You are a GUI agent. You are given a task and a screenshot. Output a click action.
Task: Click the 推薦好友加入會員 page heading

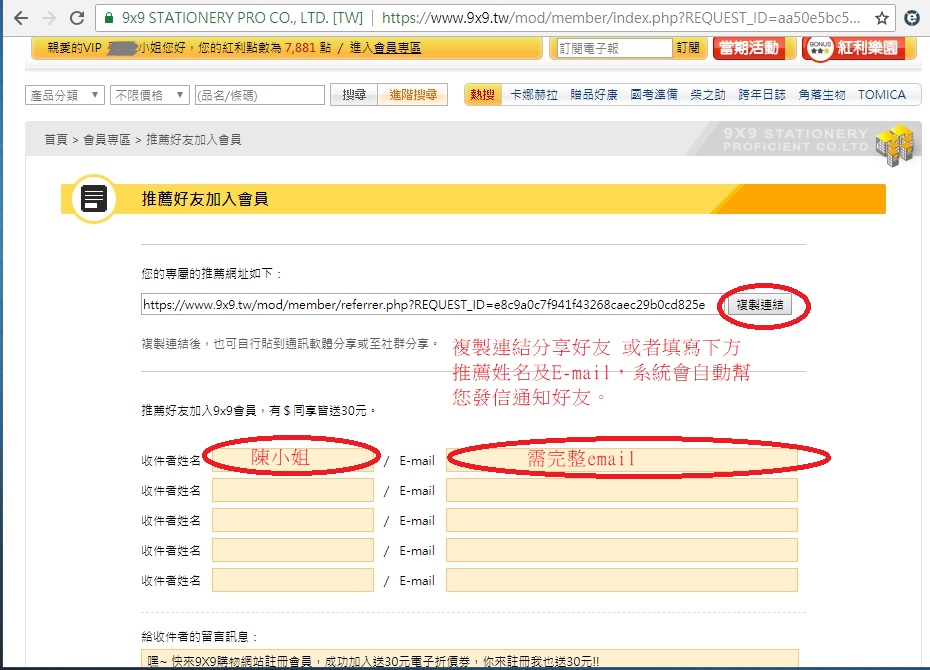point(205,199)
